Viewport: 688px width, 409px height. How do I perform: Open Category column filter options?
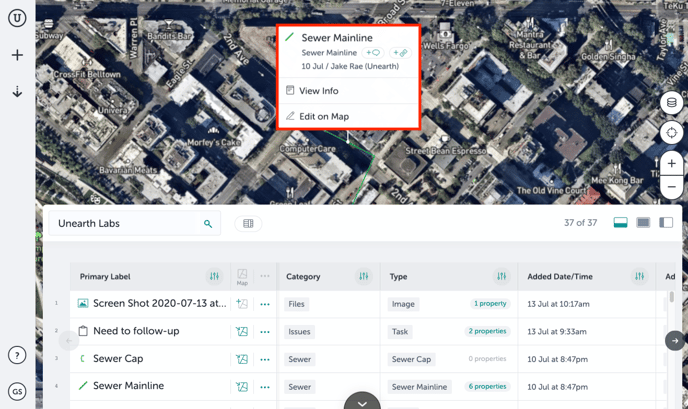[x=363, y=276]
